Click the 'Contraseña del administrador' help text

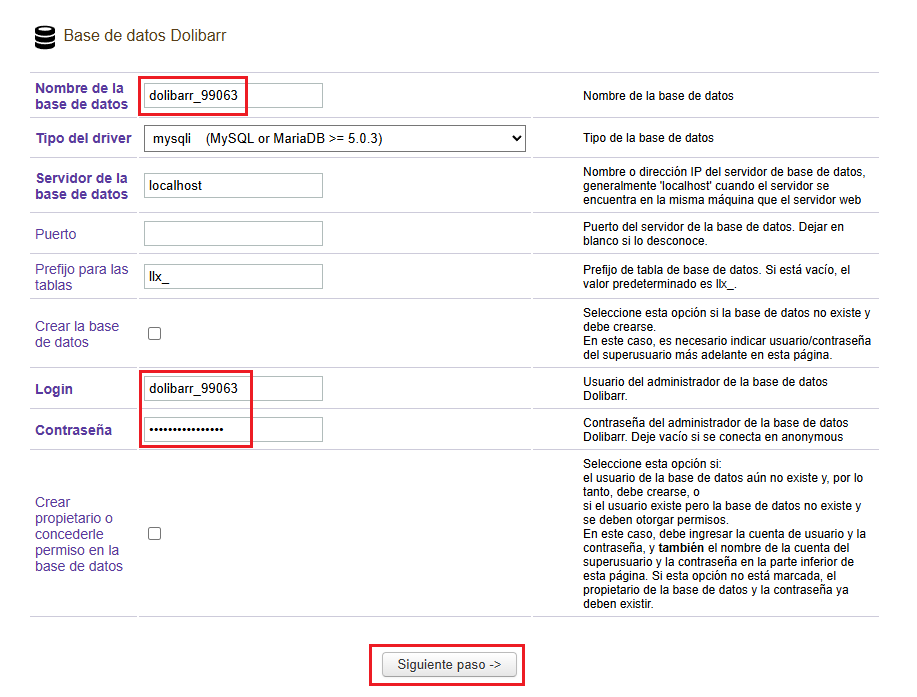pyautogui.click(x=715, y=430)
